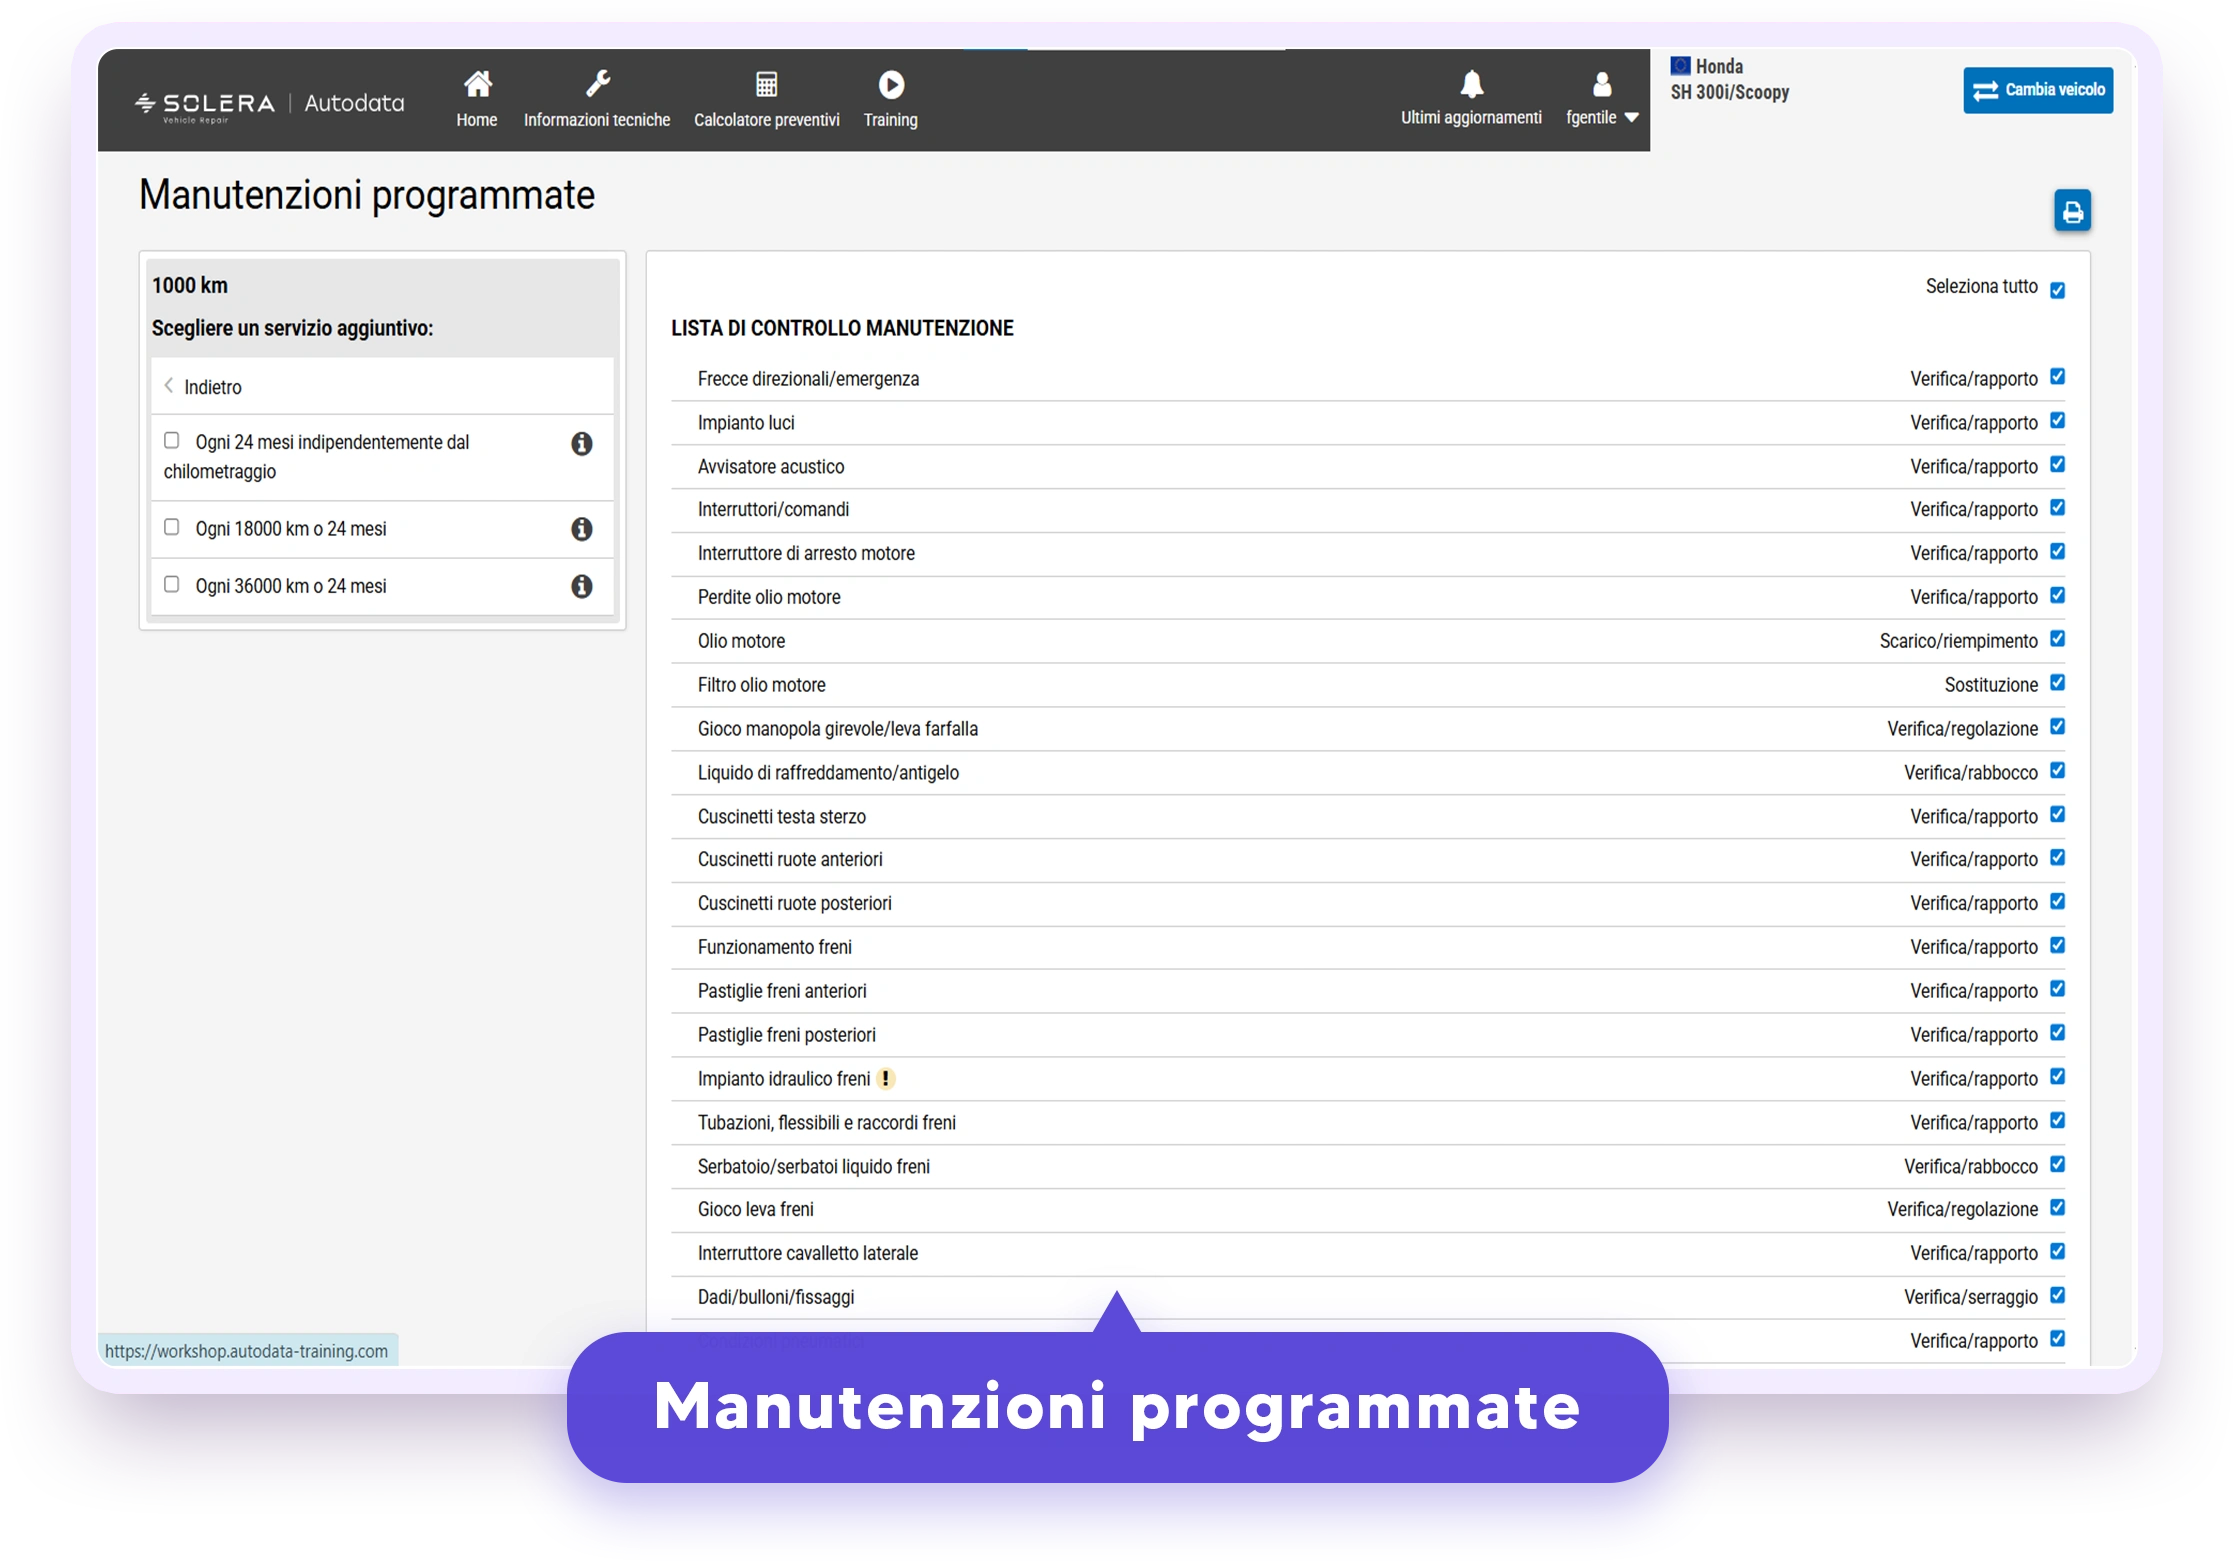This screenshot has height=1561, width=2234.
Task: Uncheck Serbatoio/serbatoi liquido freni checkbox
Action: pos(2058,1165)
